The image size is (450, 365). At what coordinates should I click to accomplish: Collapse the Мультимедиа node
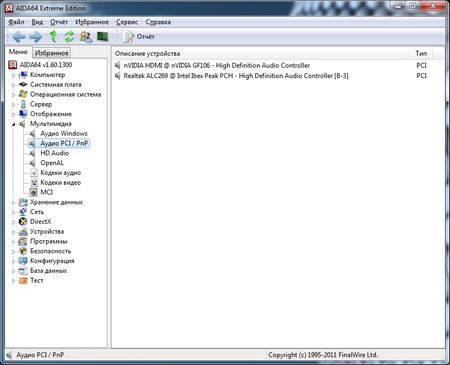point(14,124)
